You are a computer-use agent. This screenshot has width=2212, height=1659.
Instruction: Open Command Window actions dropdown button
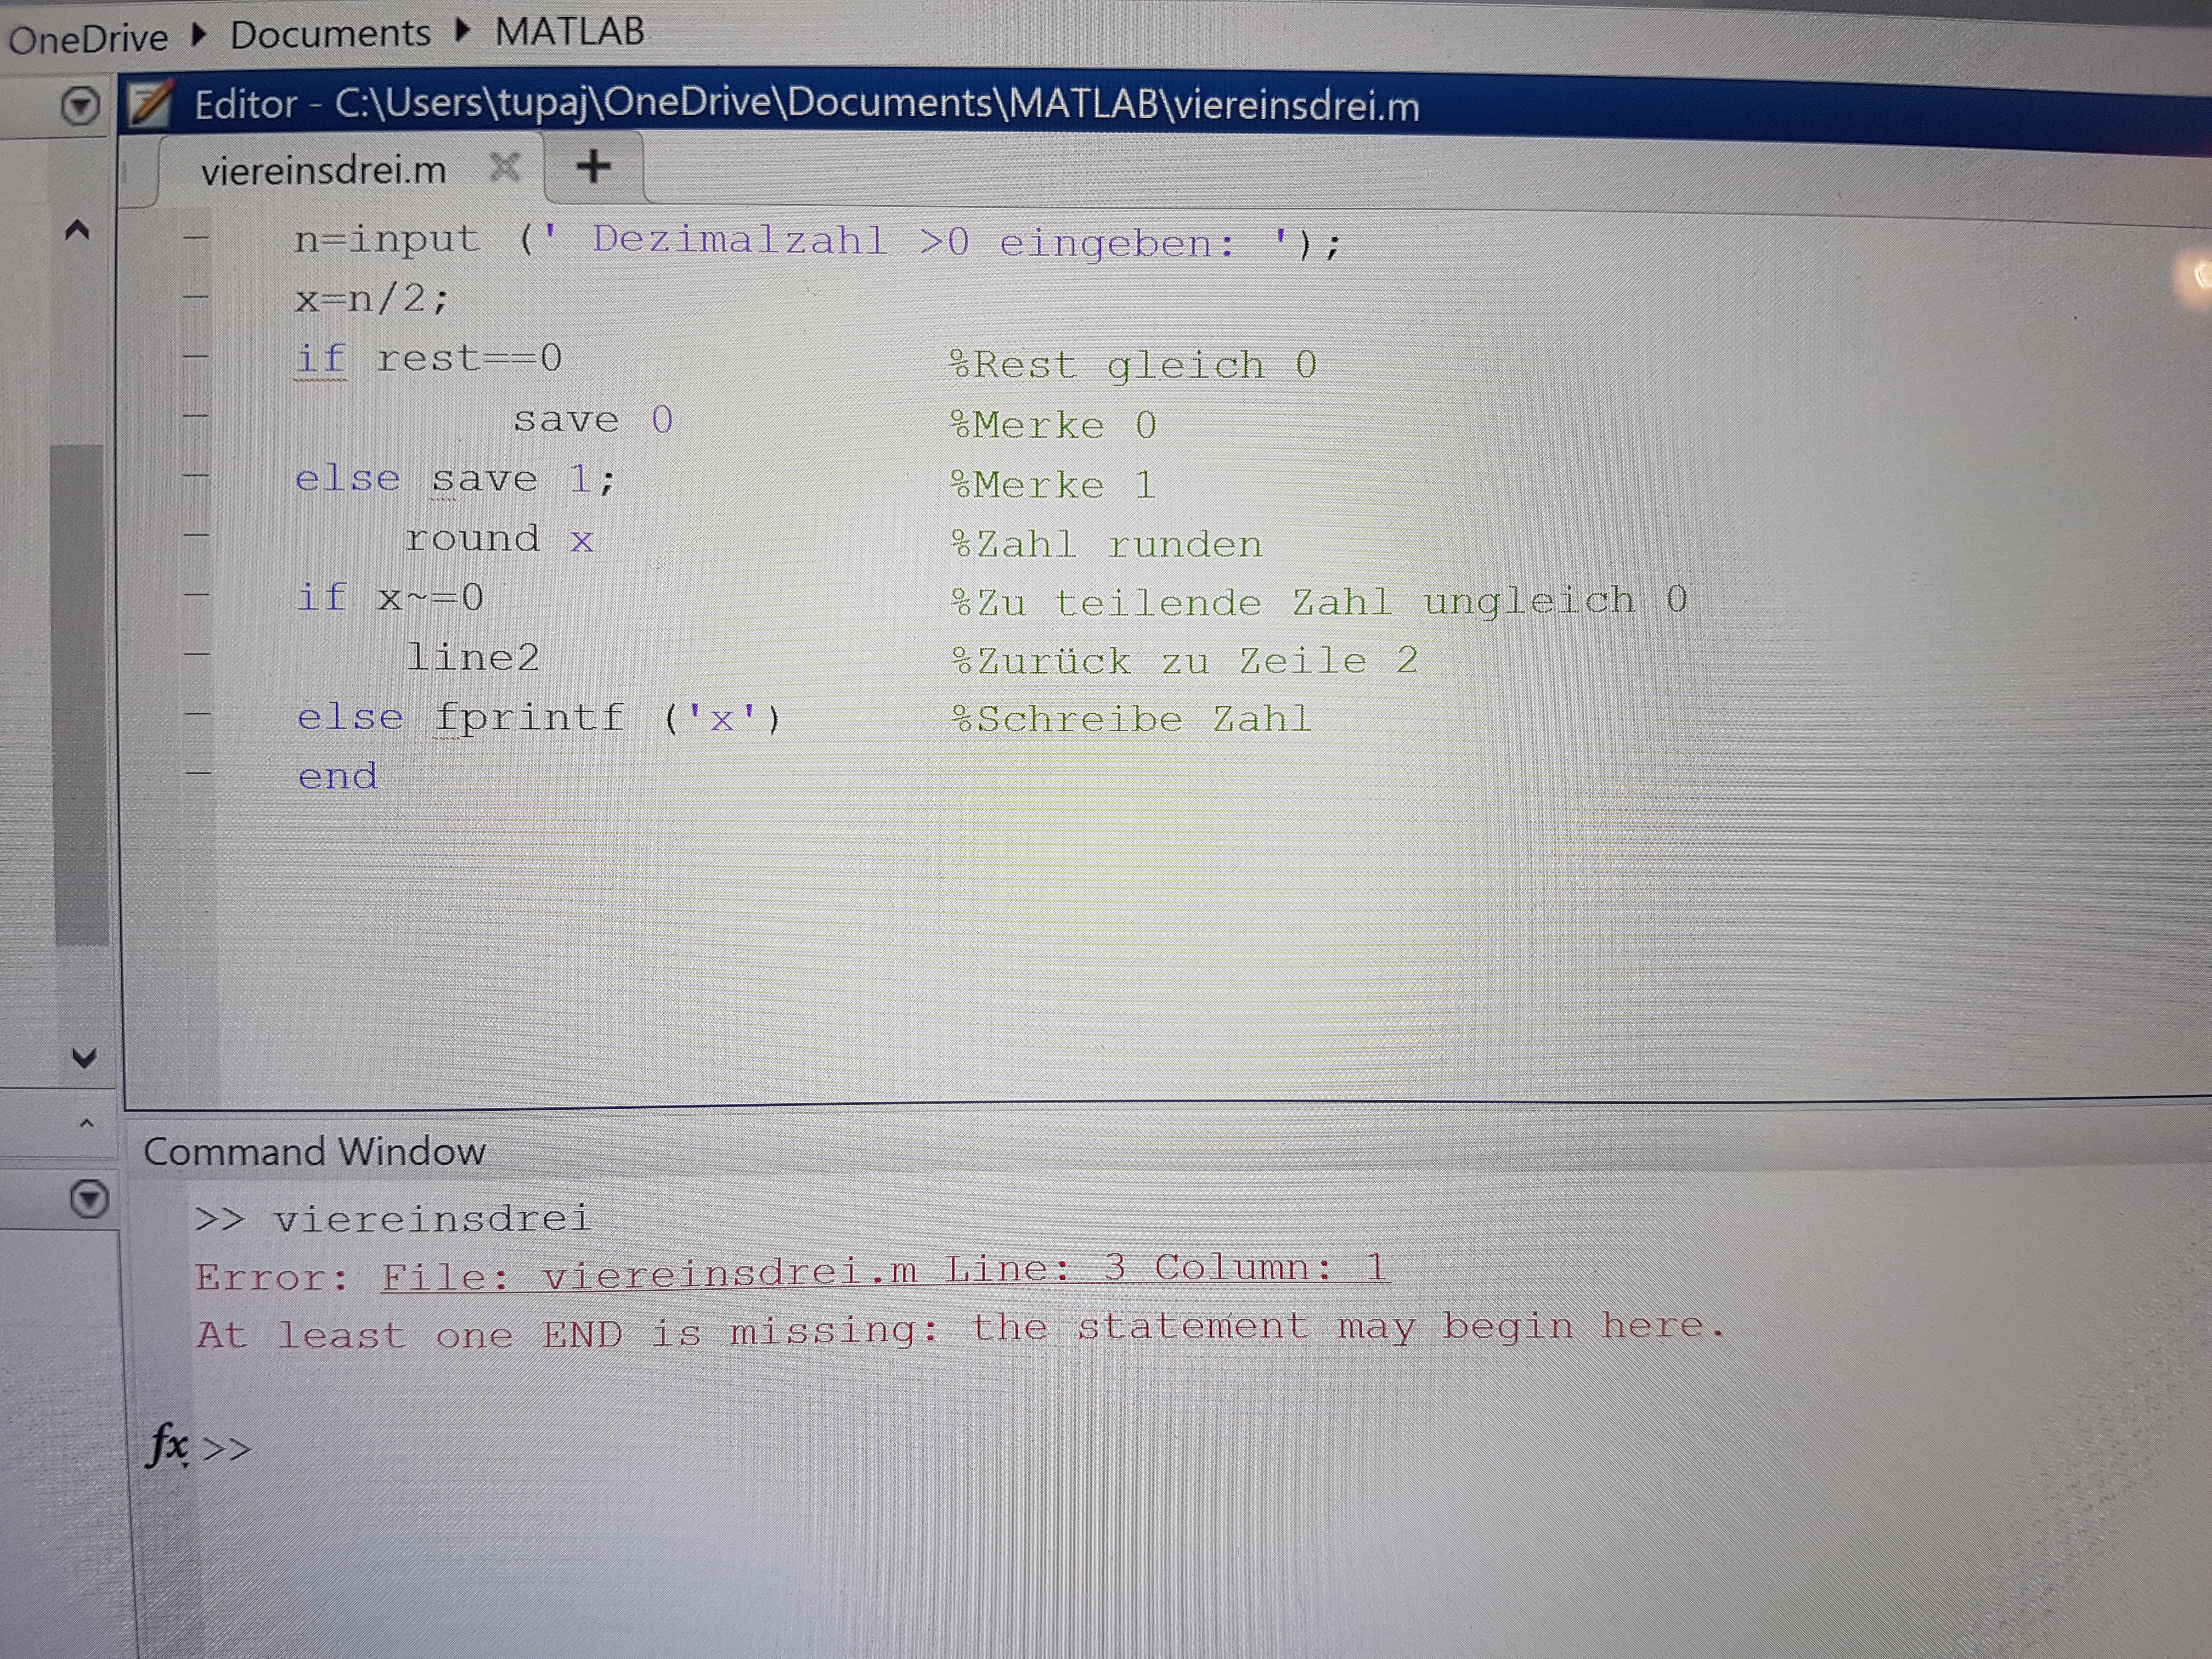(90, 1198)
